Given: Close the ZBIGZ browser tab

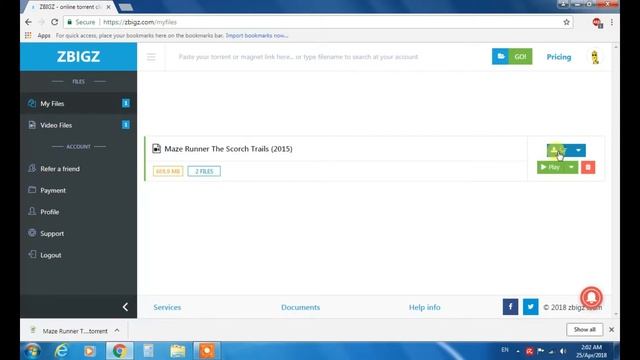Looking at the screenshot, I should pyautogui.click(x=108, y=7).
